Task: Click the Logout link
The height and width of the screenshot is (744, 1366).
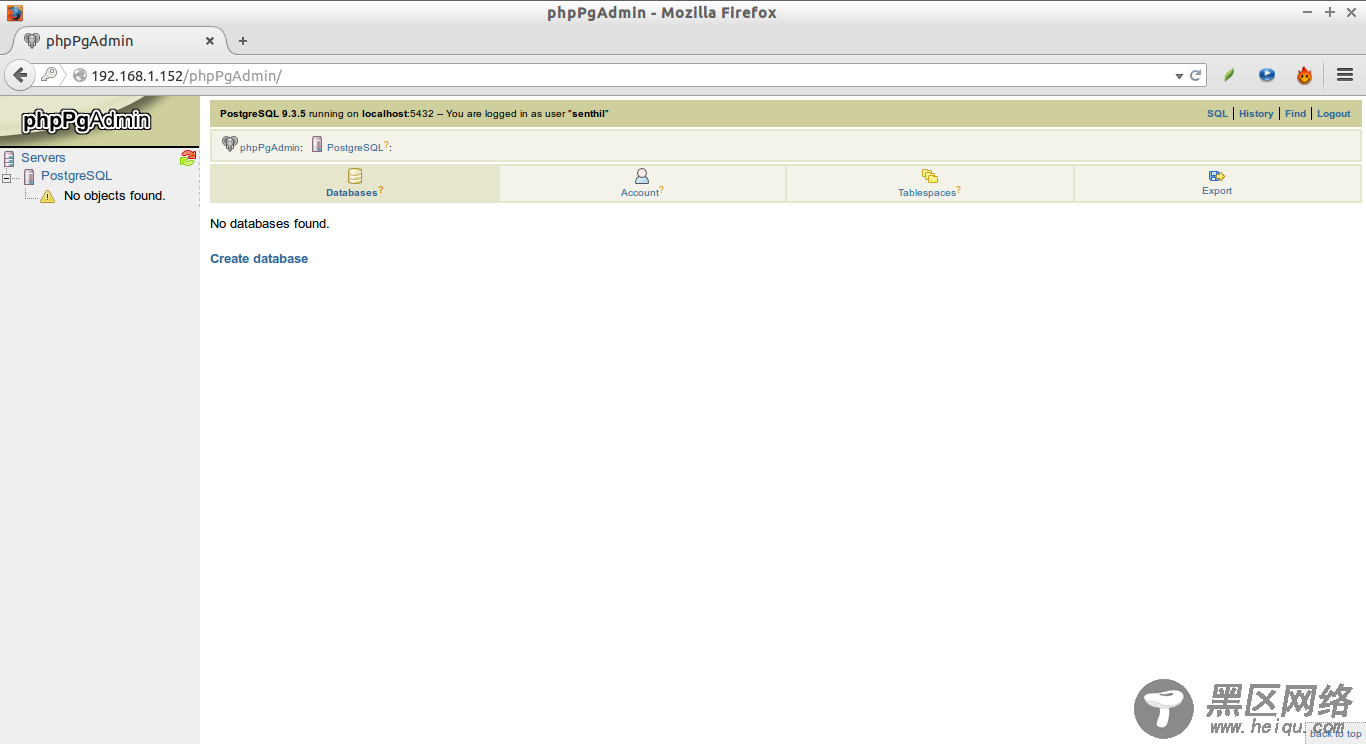Action: point(1333,114)
